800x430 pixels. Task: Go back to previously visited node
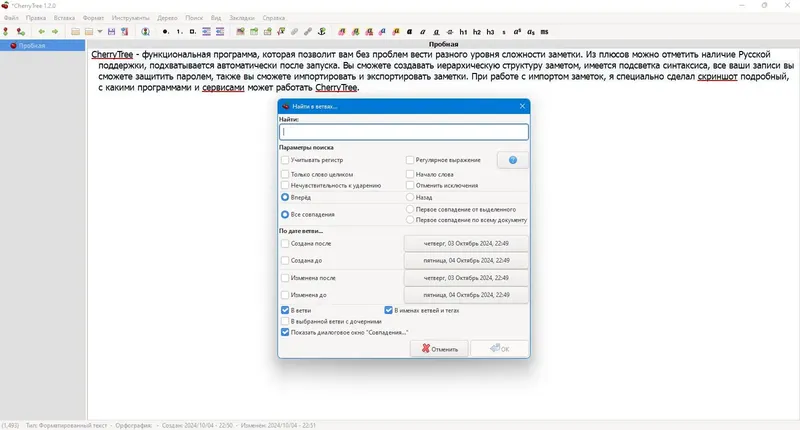[x=41, y=32]
